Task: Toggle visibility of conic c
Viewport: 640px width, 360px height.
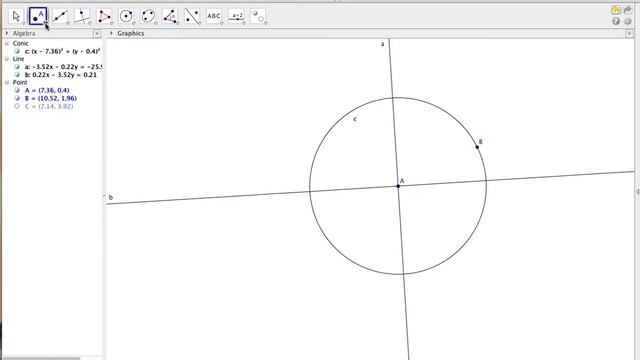Action: tap(17, 51)
